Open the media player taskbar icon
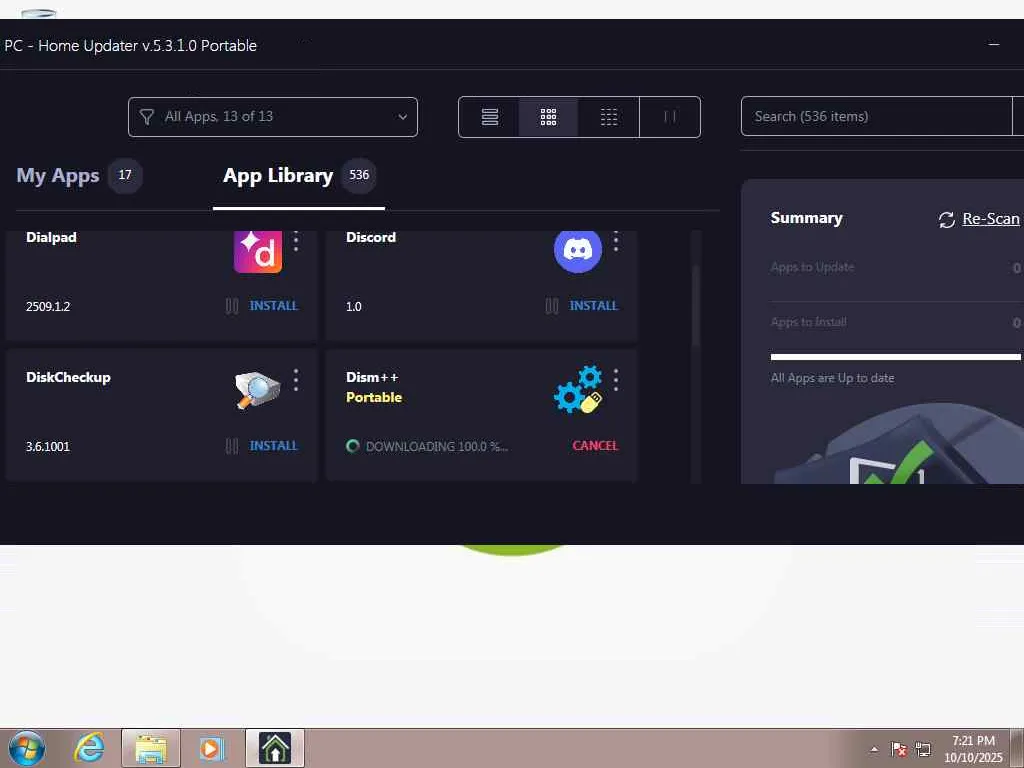The image size is (1024, 768). [211, 749]
